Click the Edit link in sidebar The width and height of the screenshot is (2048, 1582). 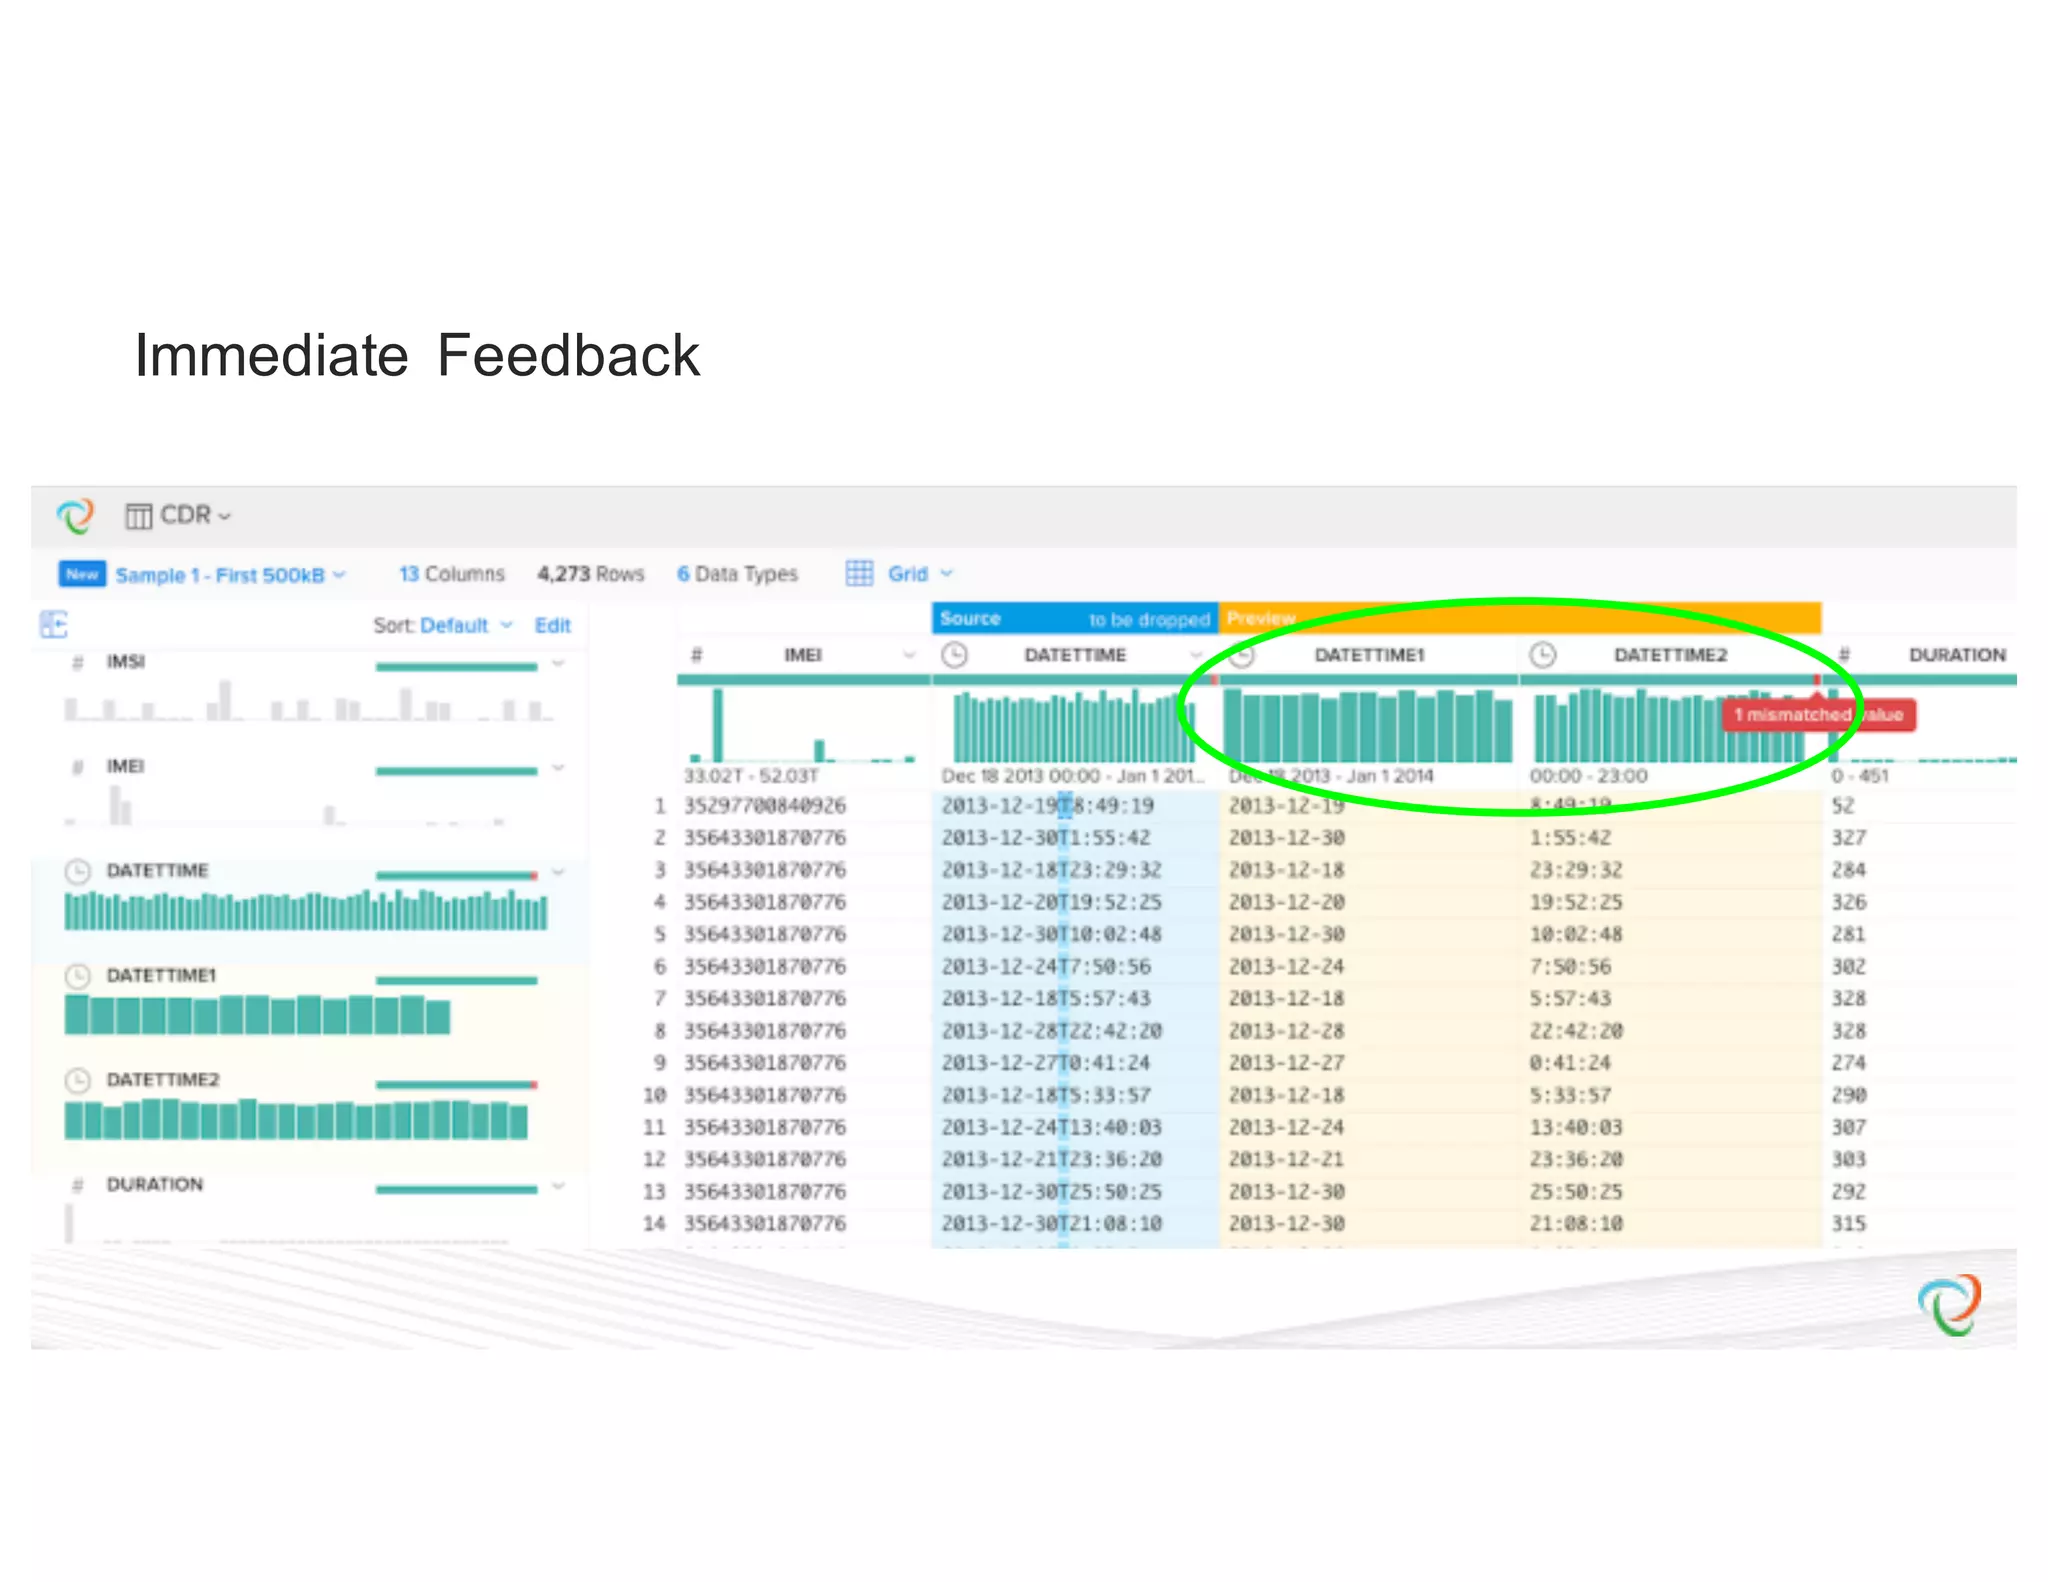[552, 625]
